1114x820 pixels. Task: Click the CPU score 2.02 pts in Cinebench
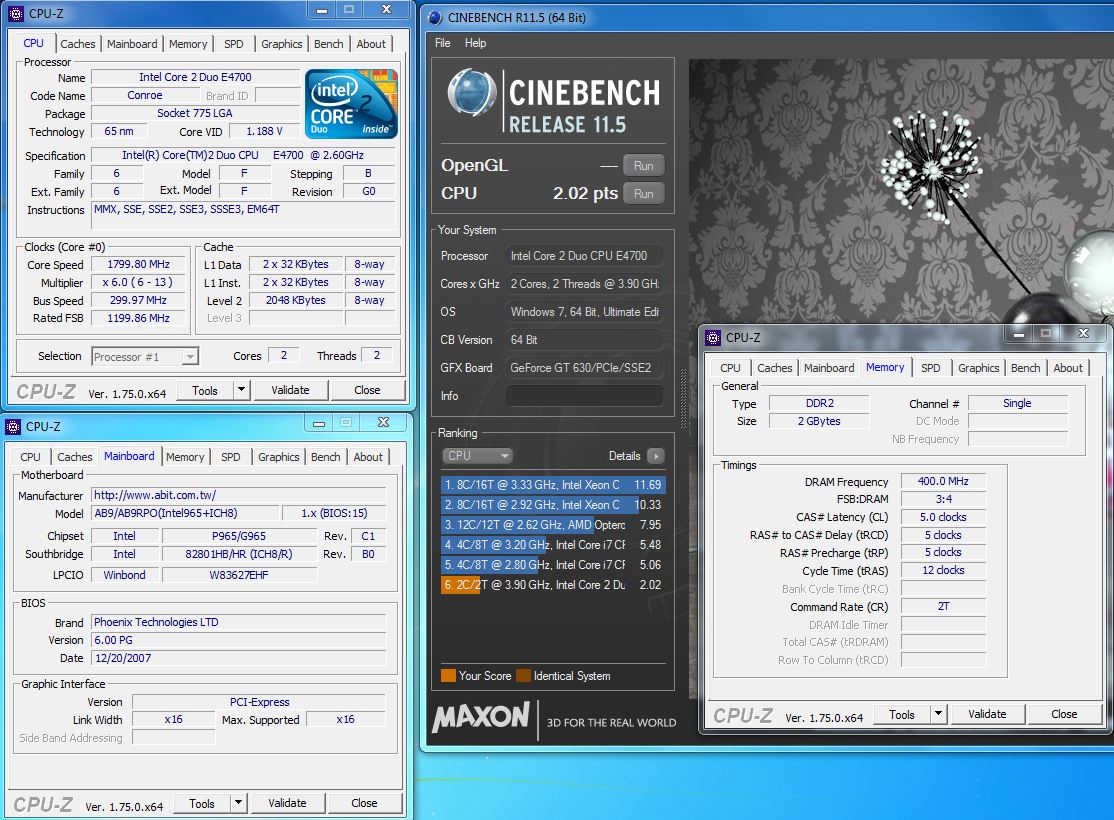coord(585,193)
